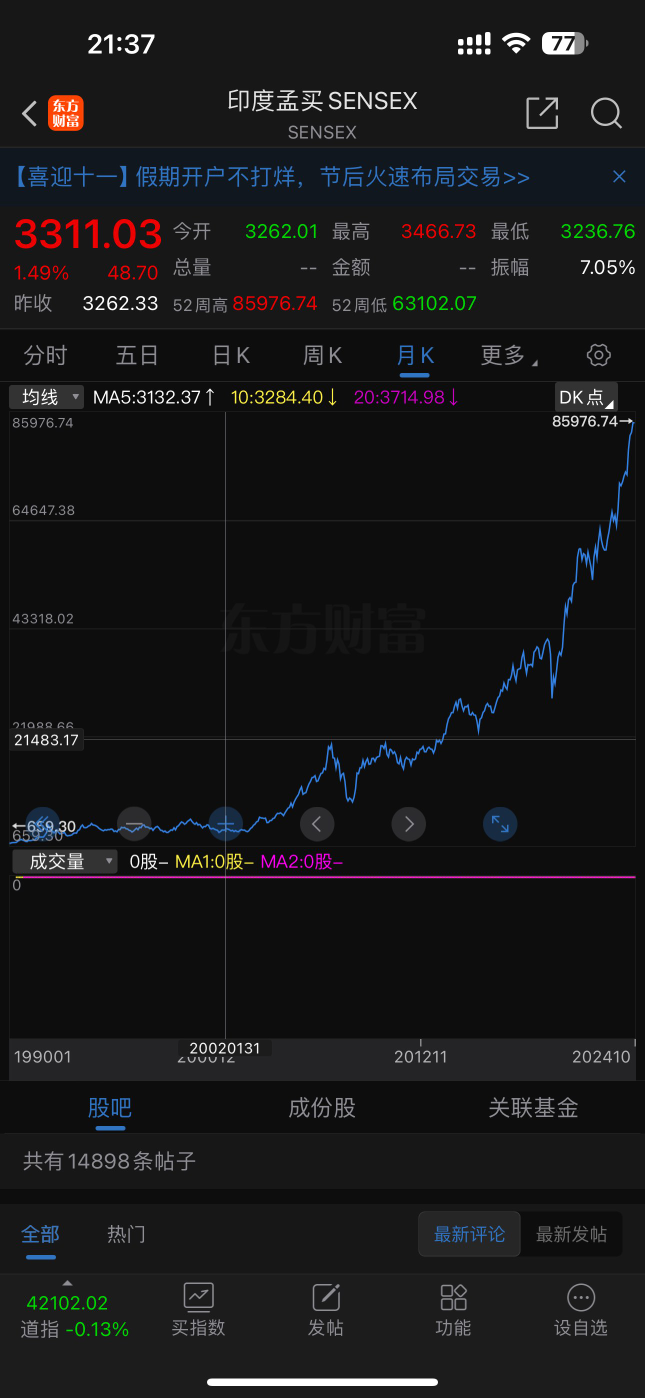Viewport: 645px width, 1398px height.
Task: Tap the MA 20:3714.98 value
Action: (407, 397)
